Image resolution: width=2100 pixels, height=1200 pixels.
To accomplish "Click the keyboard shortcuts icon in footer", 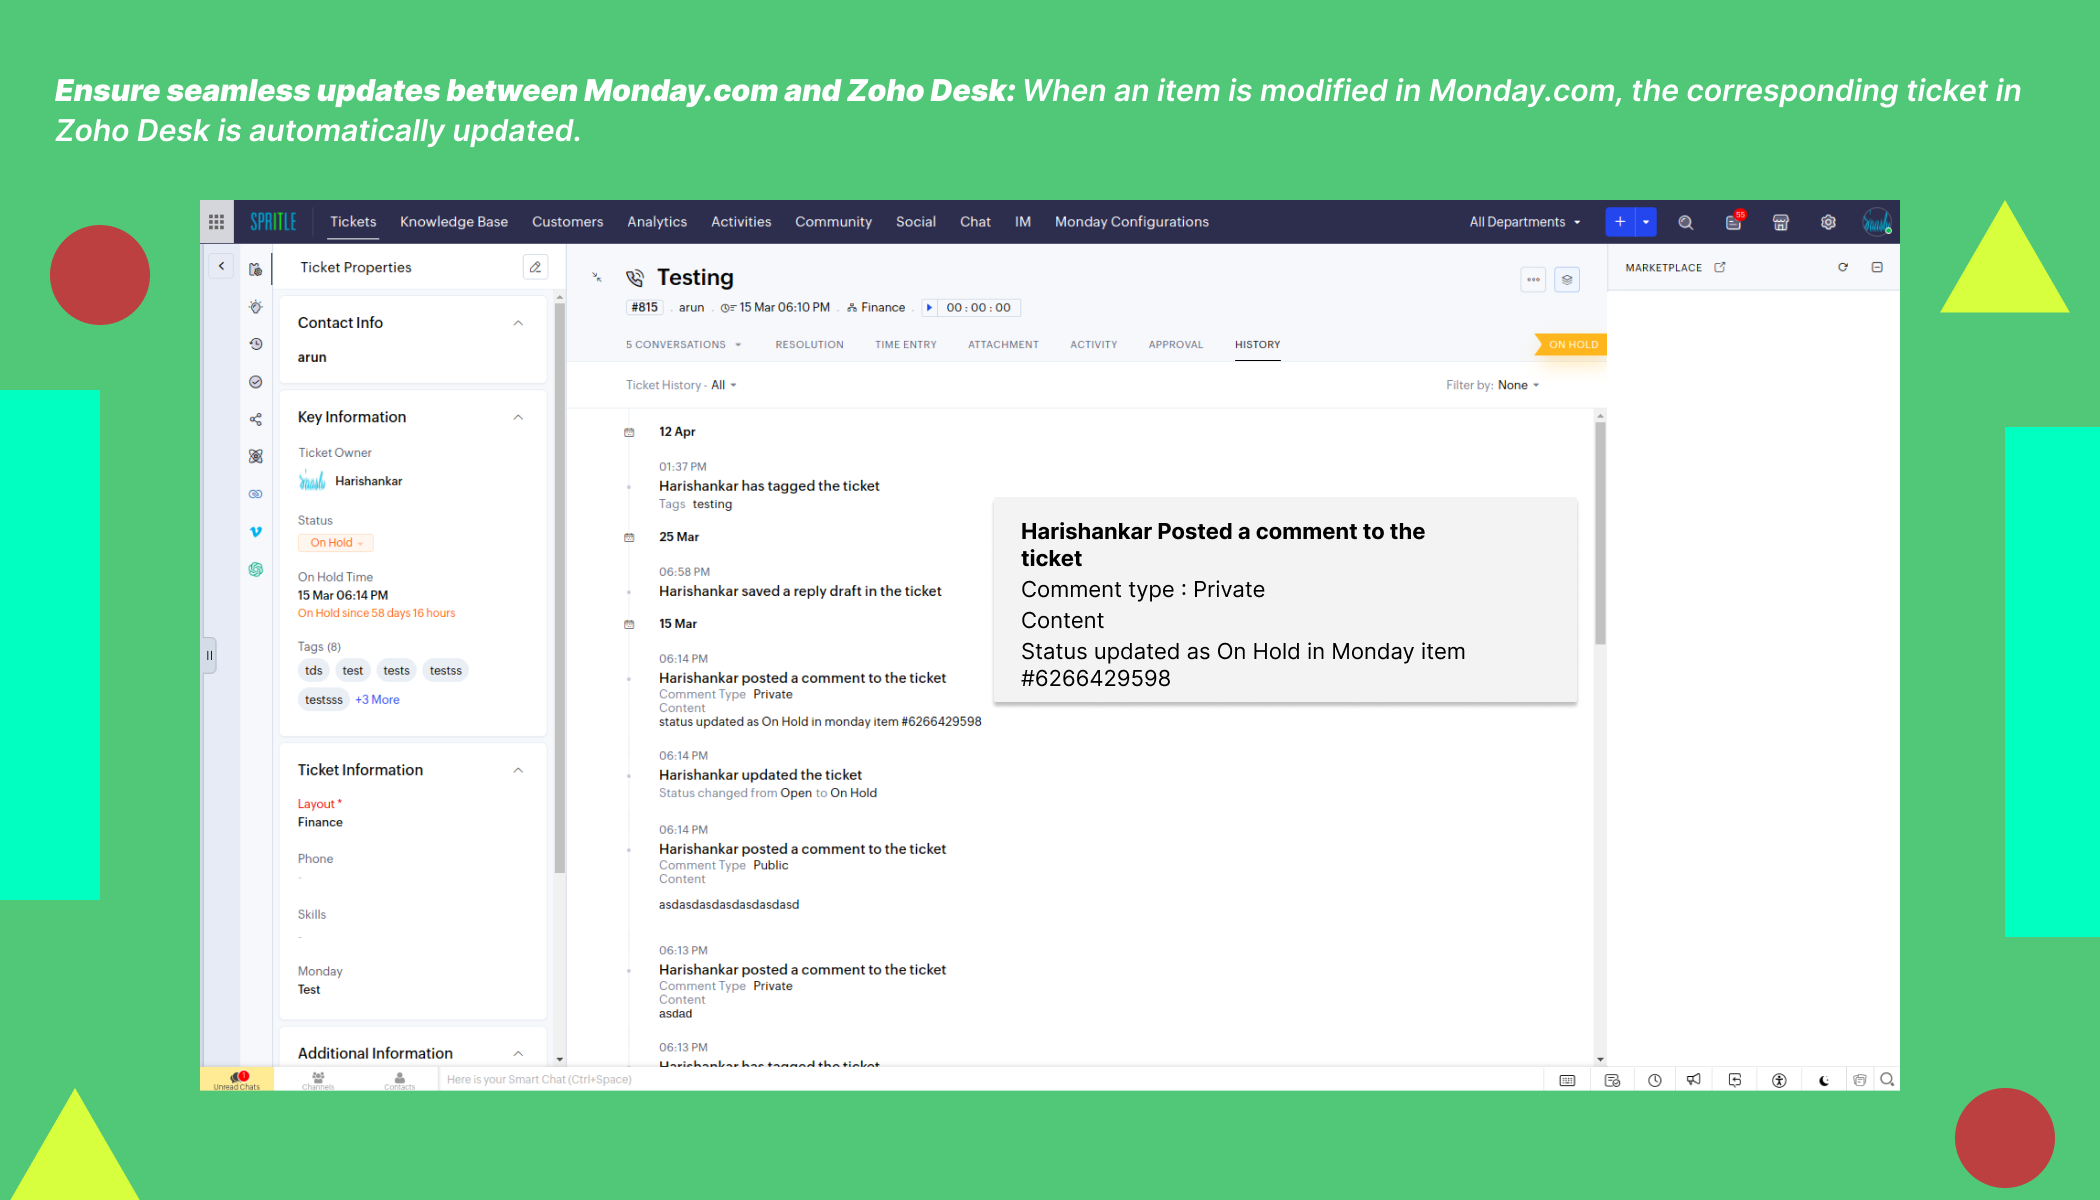I will [x=1567, y=1080].
